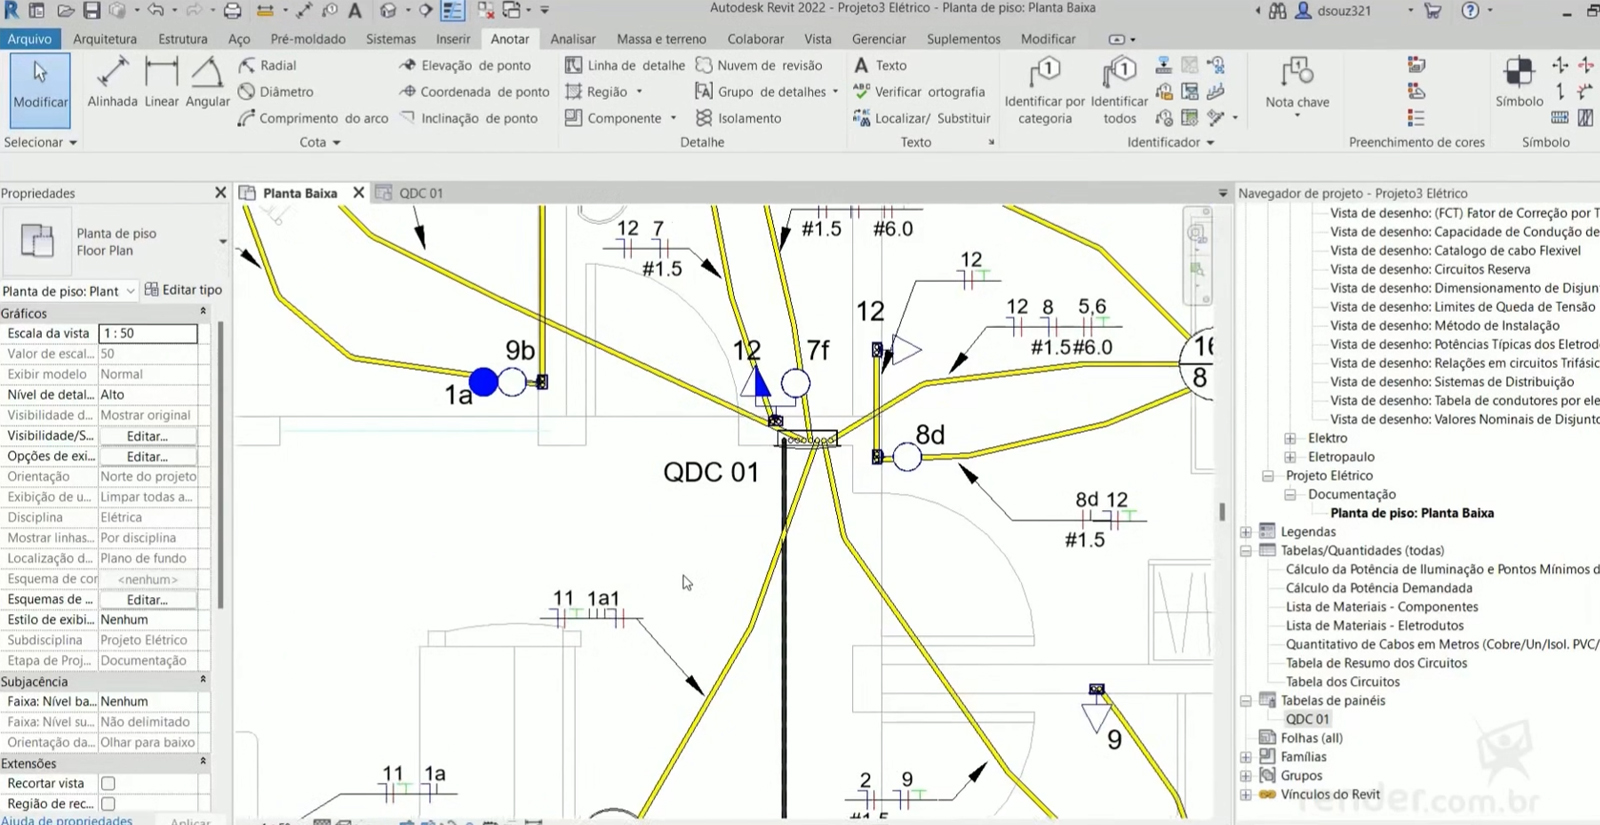
Task: Open the Analisar ribbon tab
Action: (x=572, y=39)
